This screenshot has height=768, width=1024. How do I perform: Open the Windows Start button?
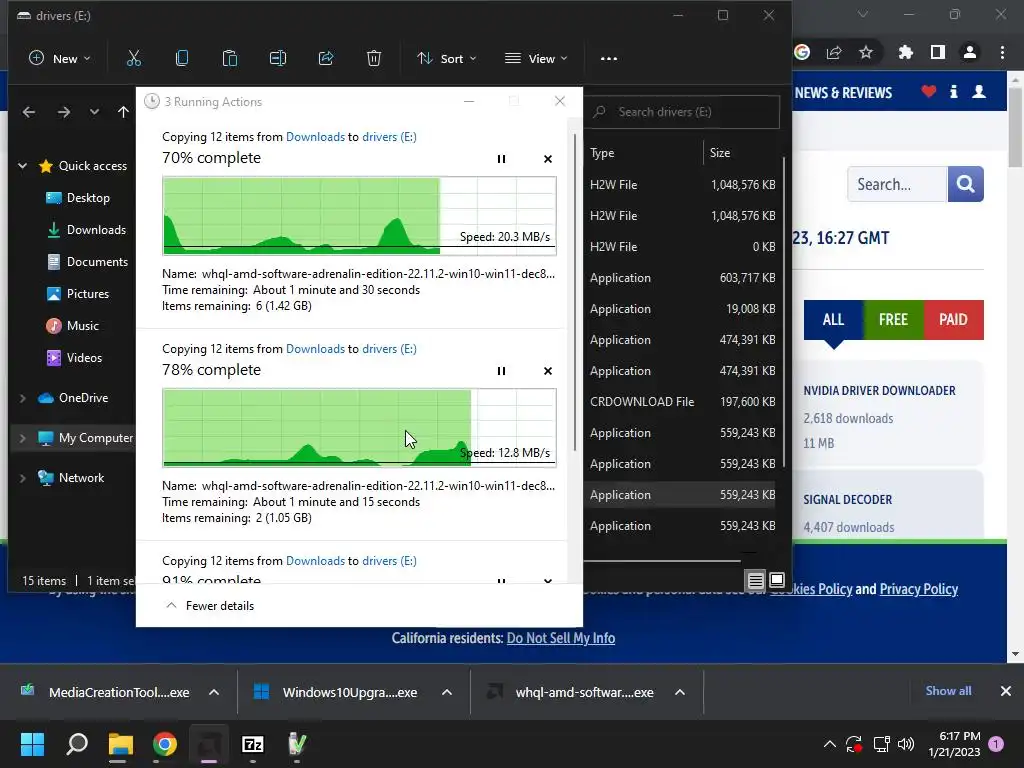pyautogui.click(x=32, y=744)
